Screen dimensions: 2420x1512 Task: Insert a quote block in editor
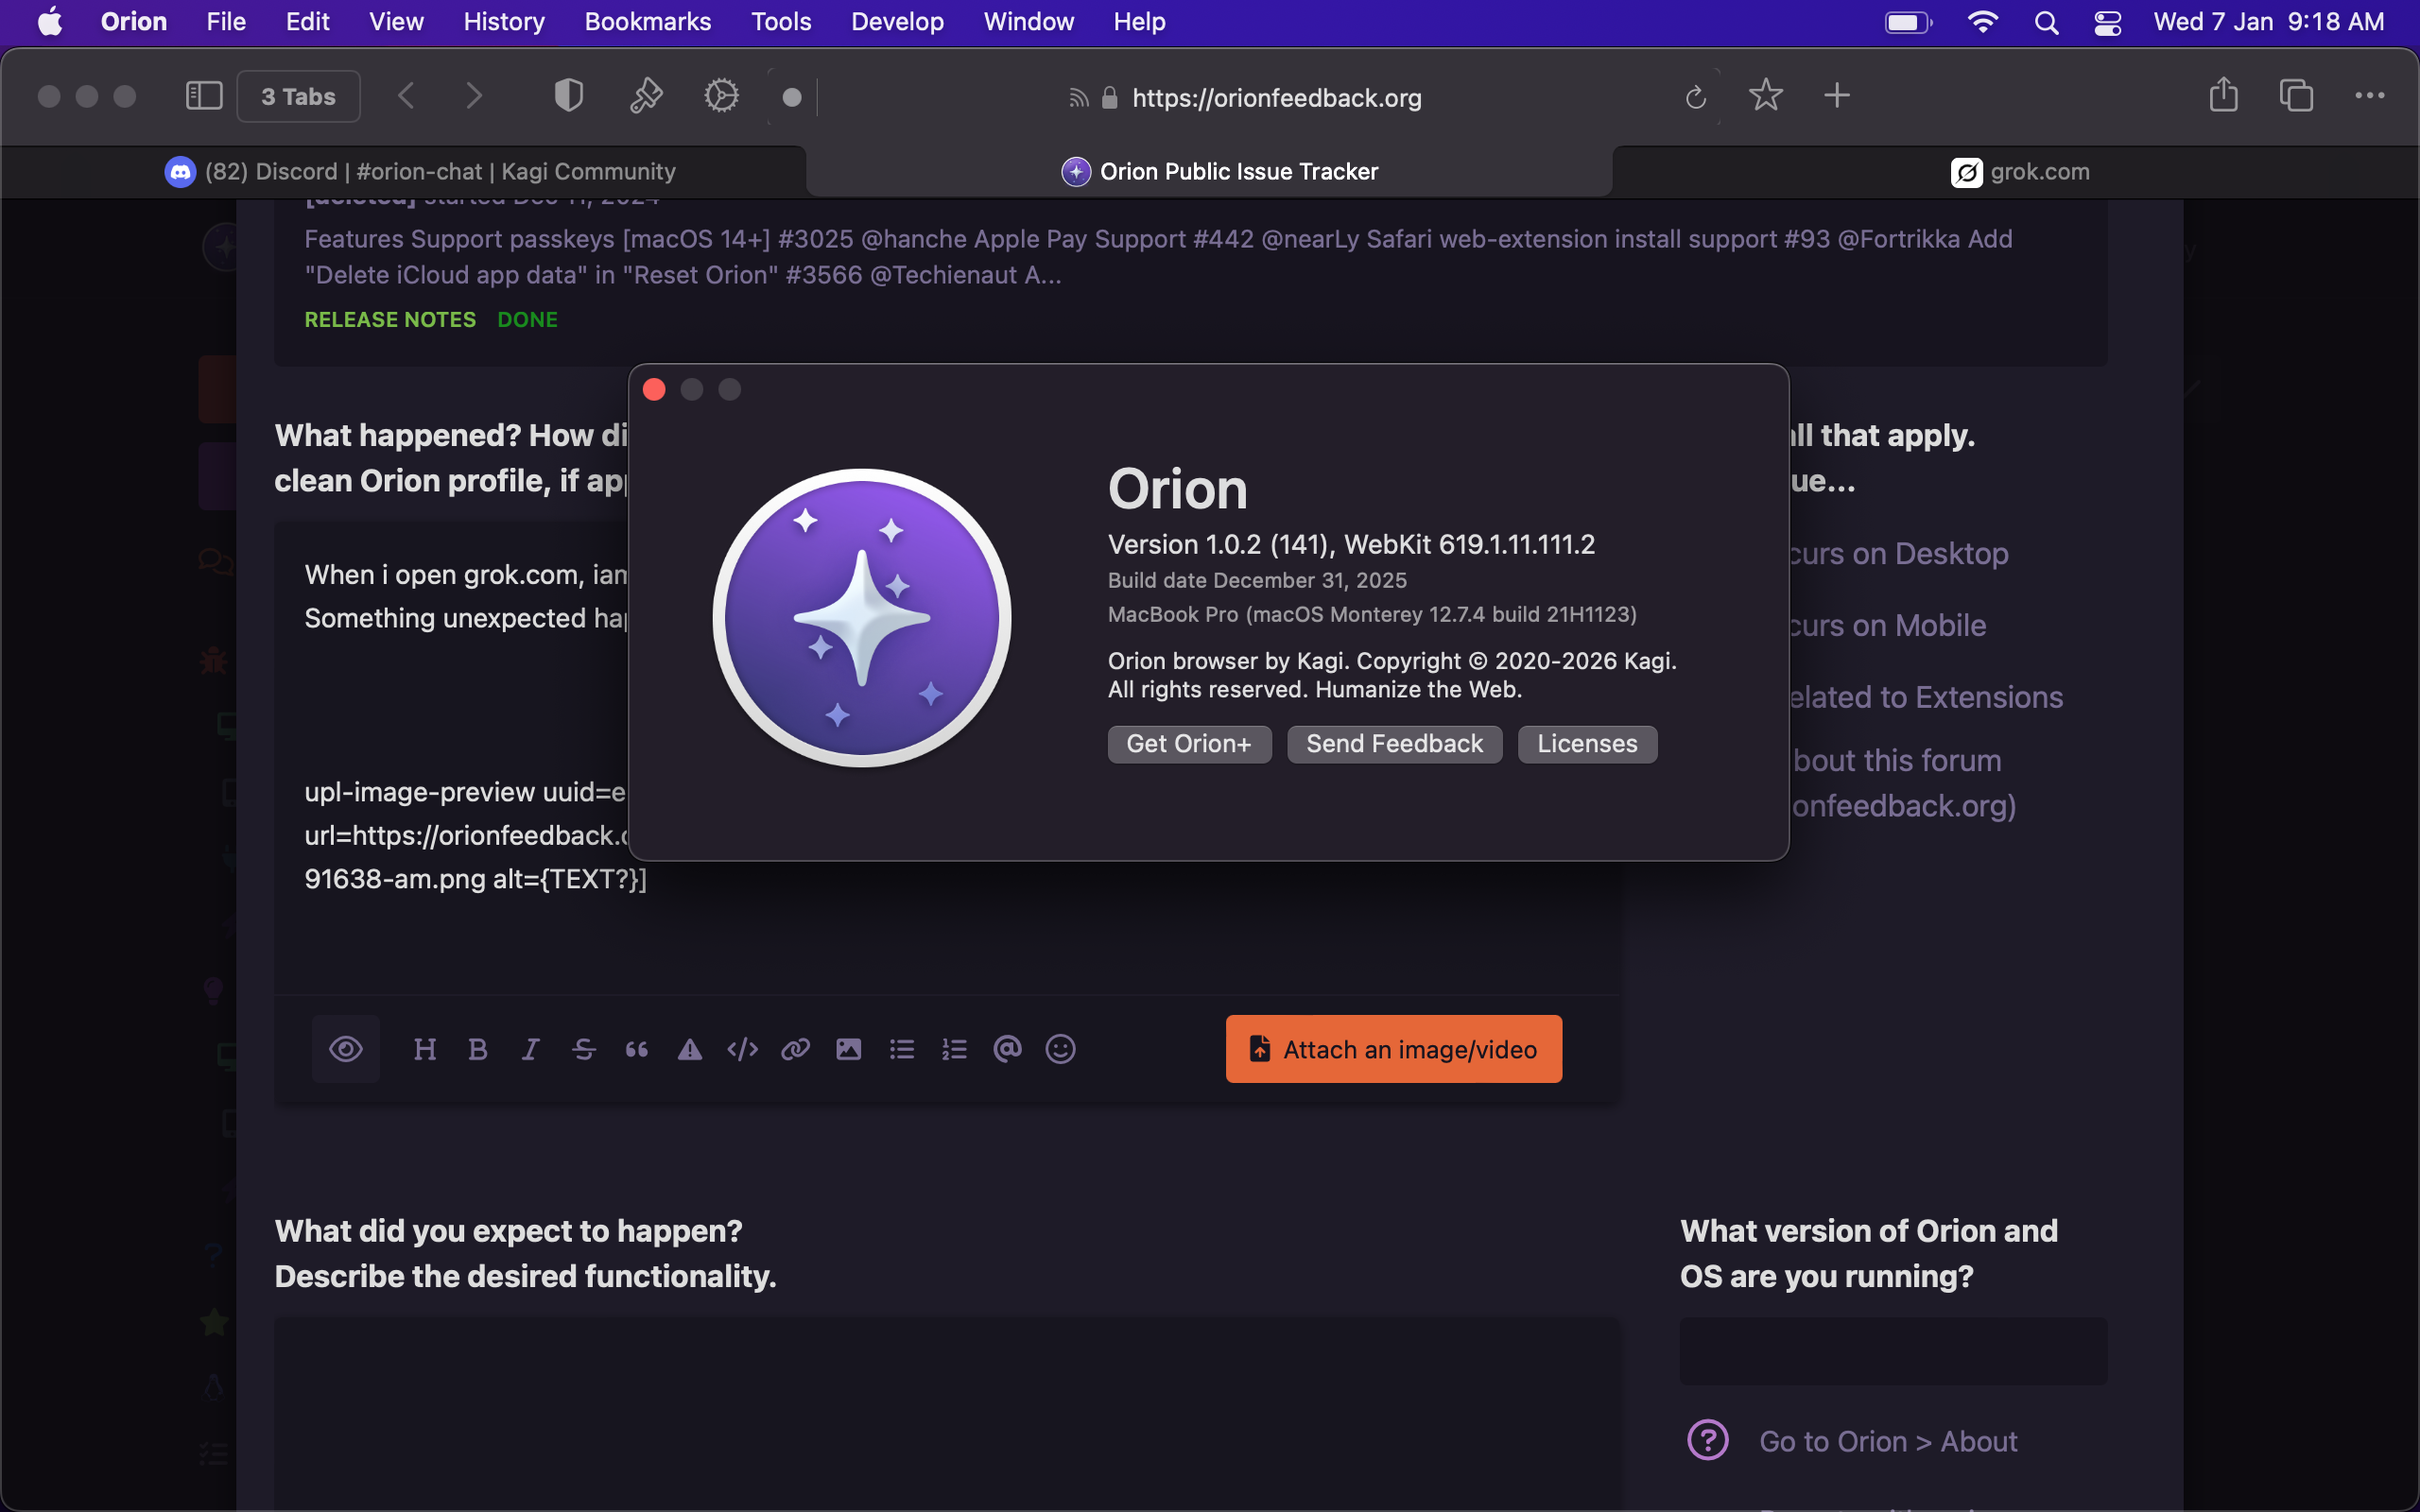pos(637,1049)
